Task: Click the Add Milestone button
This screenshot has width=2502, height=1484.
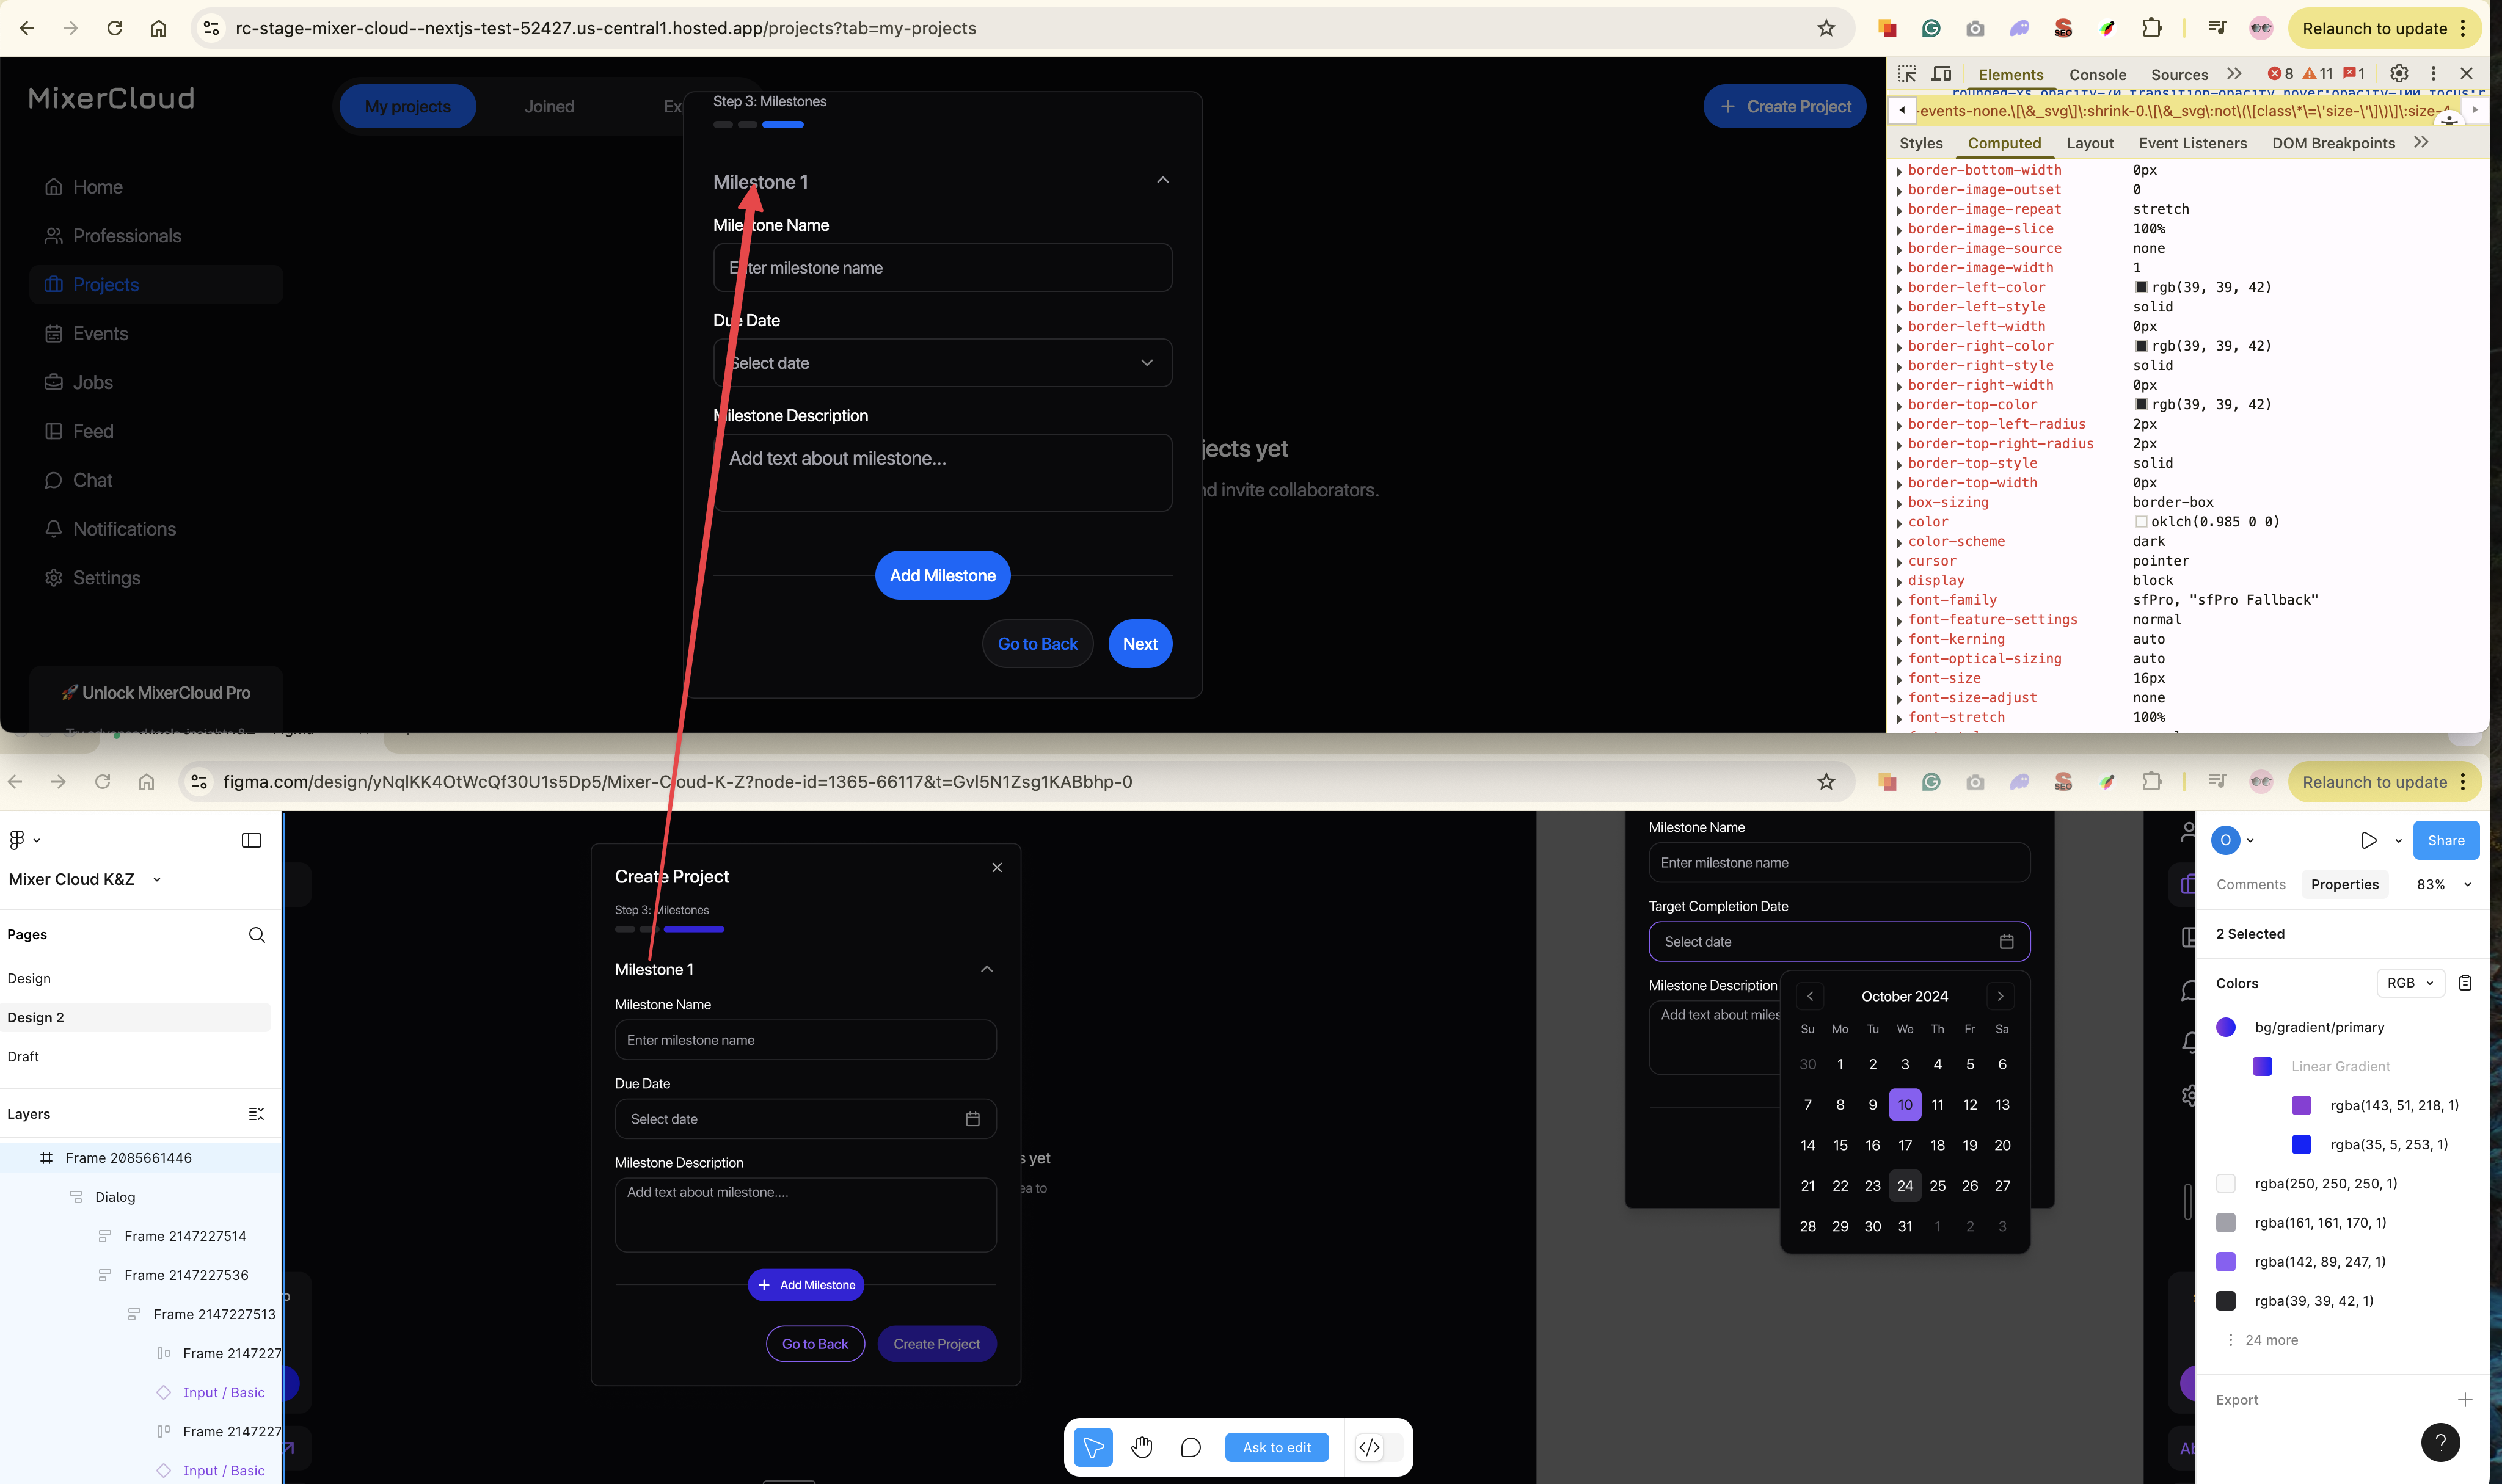Action: pos(942,575)
